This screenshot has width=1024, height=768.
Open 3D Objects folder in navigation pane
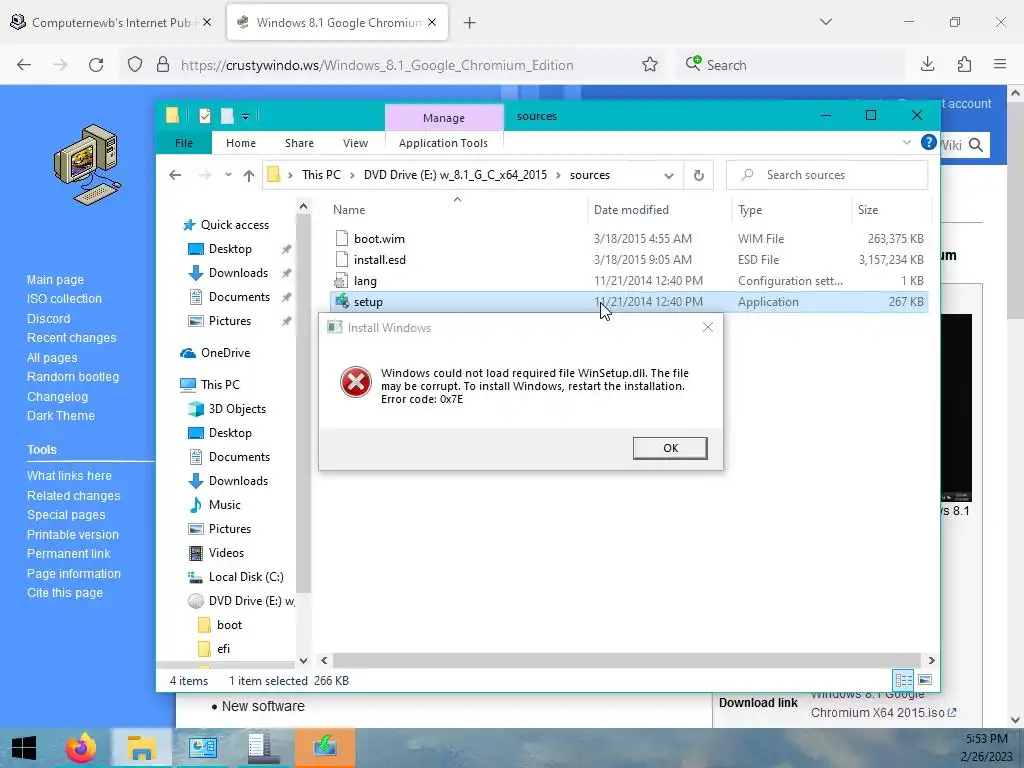coord(237,409)
